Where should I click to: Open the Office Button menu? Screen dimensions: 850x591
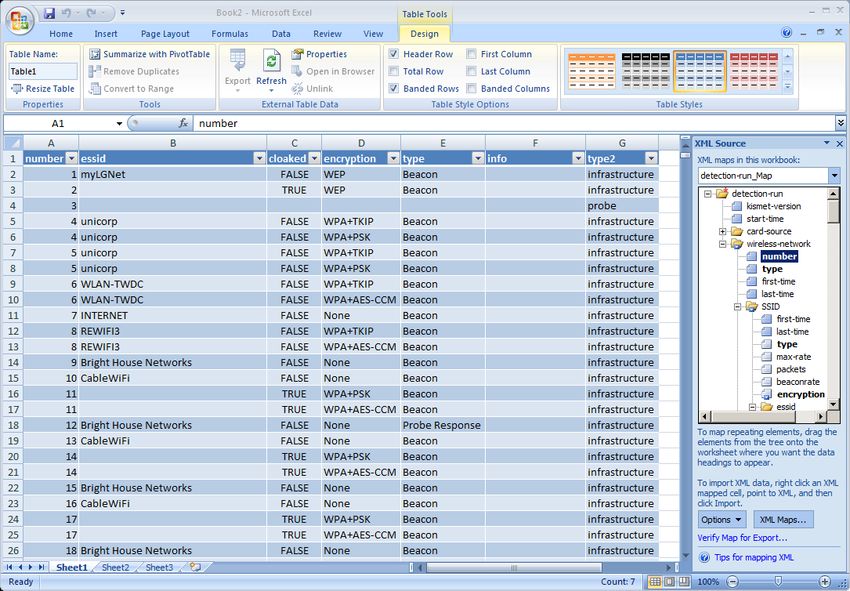point(20,21)
